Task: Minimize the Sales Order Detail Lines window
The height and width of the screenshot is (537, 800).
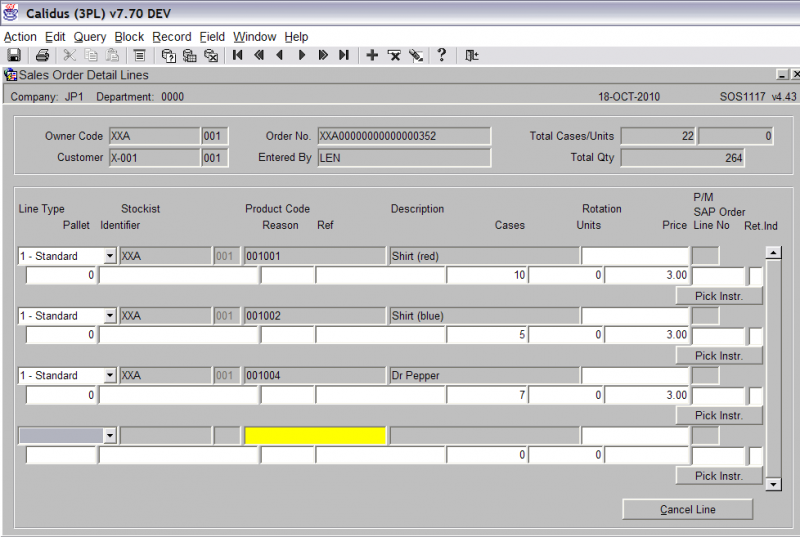Action: coord(782,75)
